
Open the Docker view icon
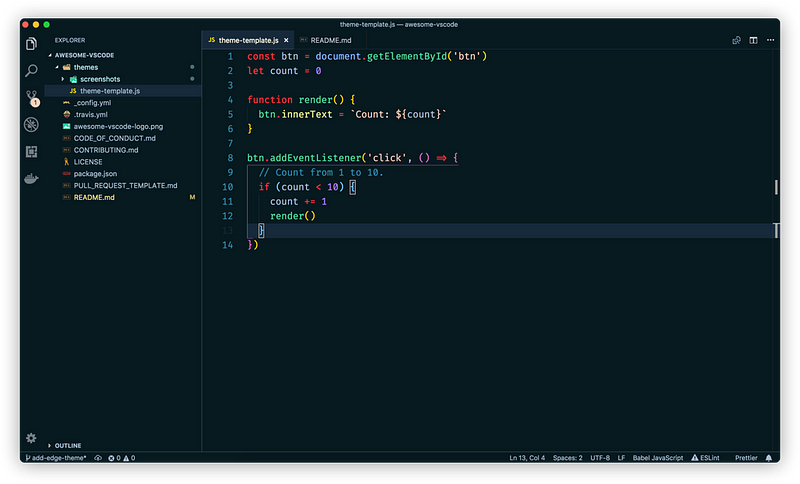pos(31,179)
